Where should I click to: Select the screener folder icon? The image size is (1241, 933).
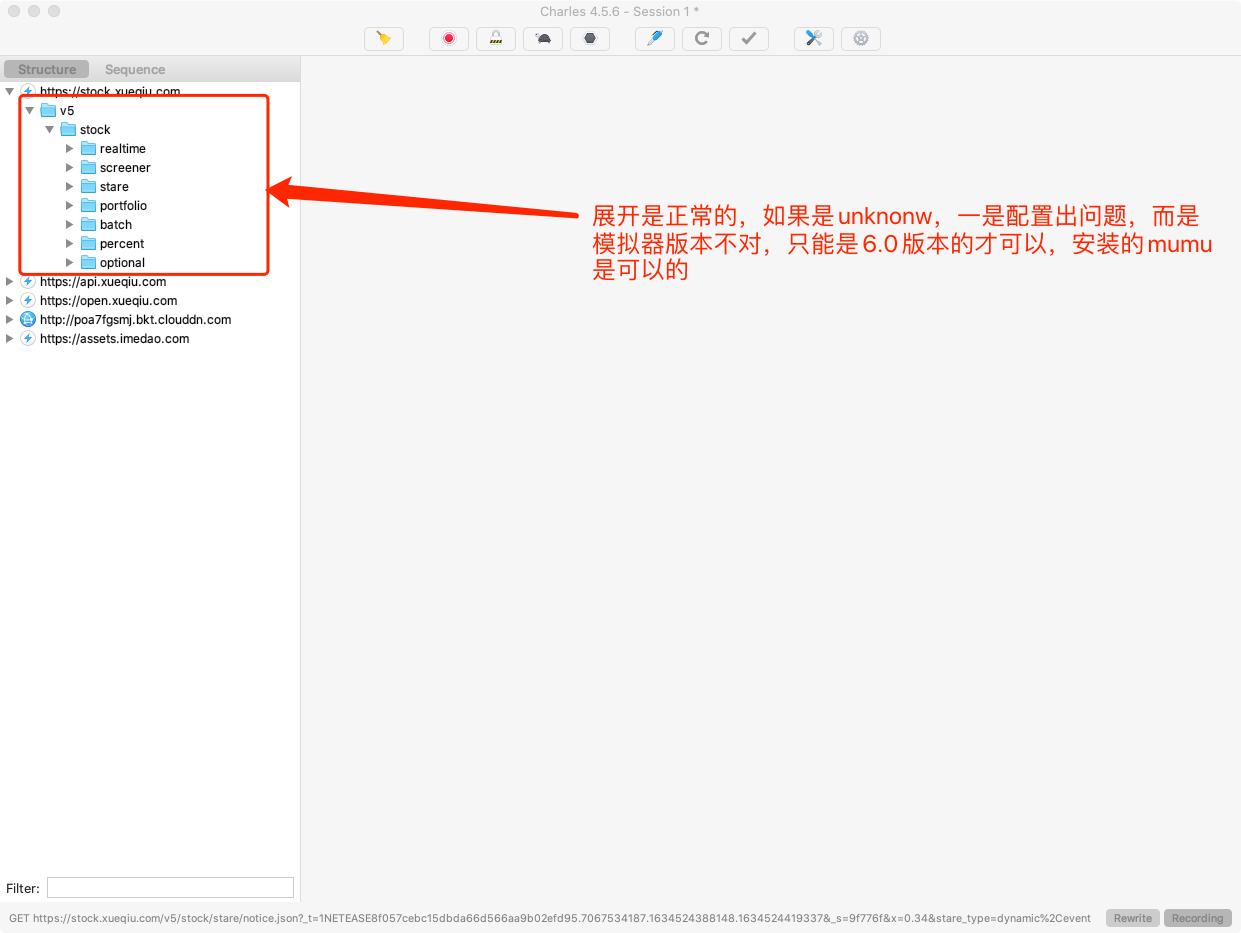click(x=88, y=167)
